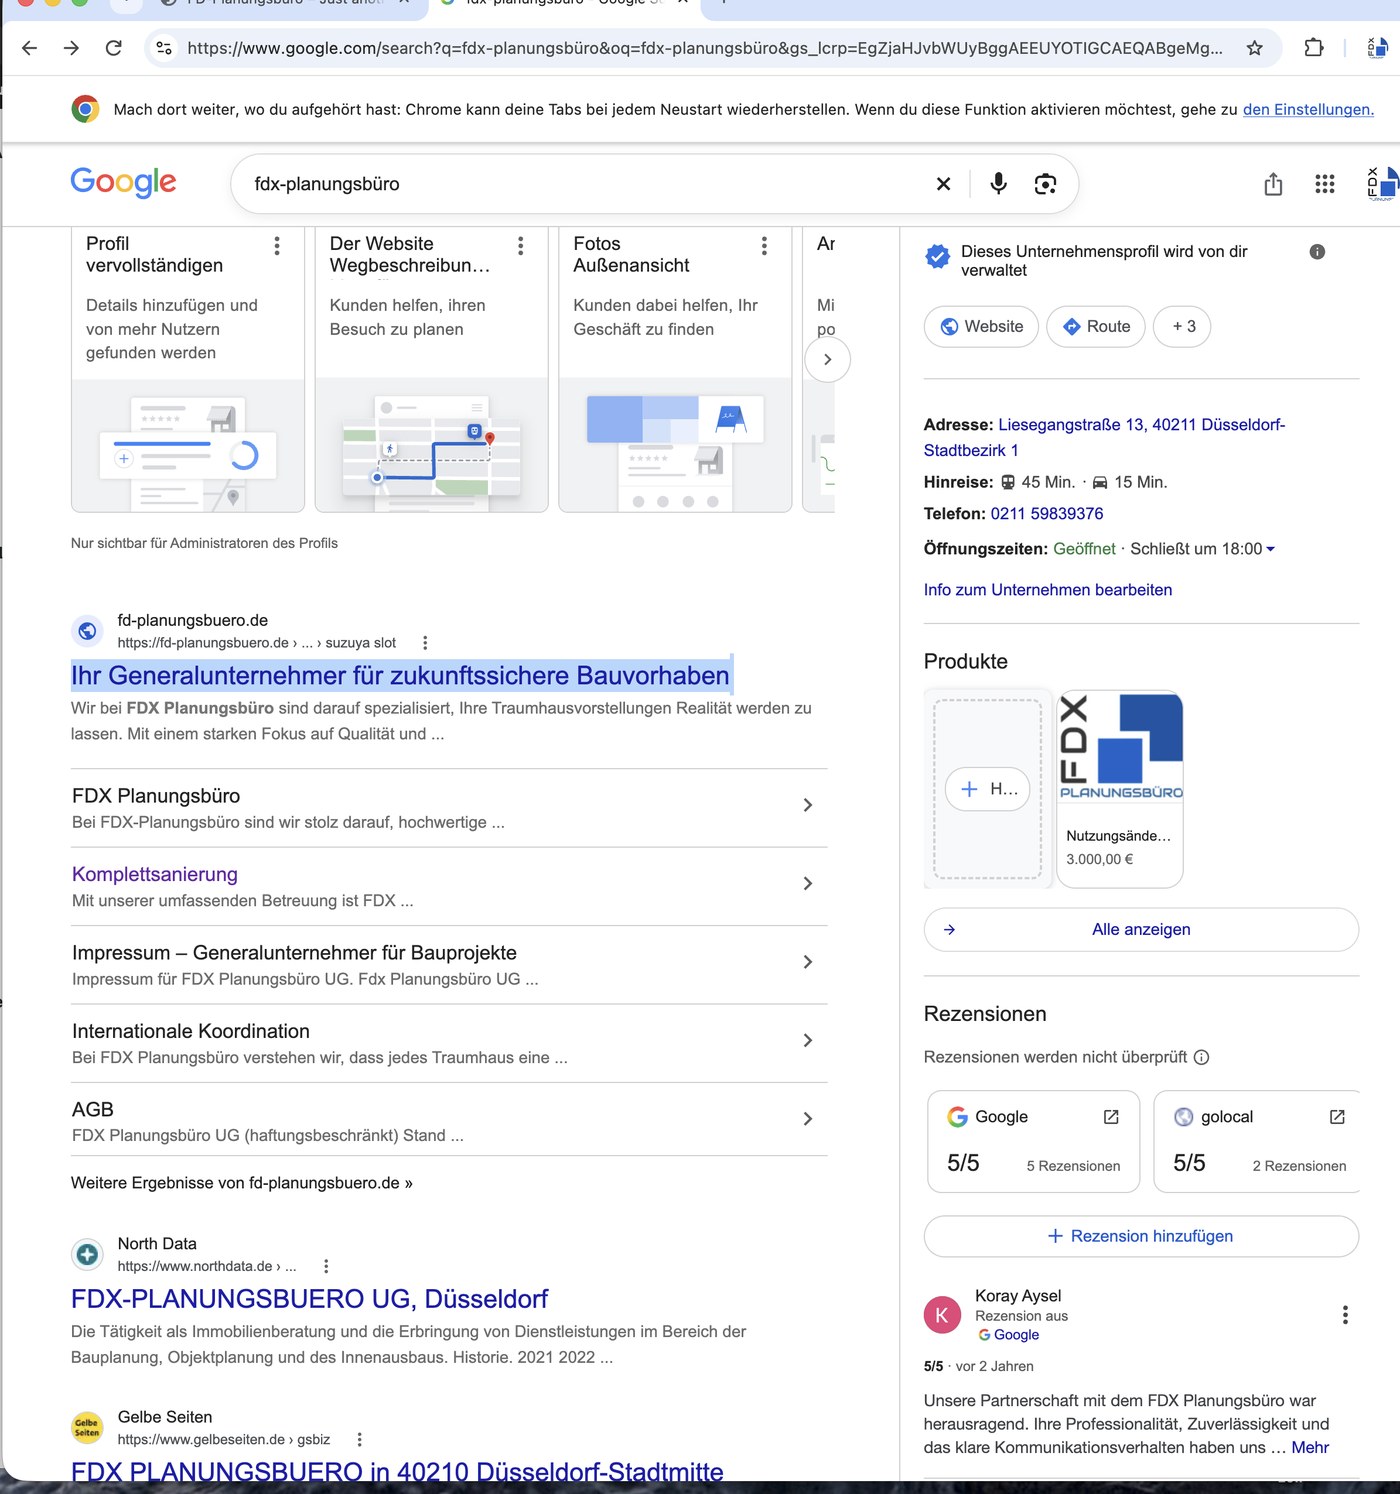The height and width of the screenshot is (1494, 1400).
Task: Expand Koray Aysel's review with Mehr
Action: (1310, 1448)
